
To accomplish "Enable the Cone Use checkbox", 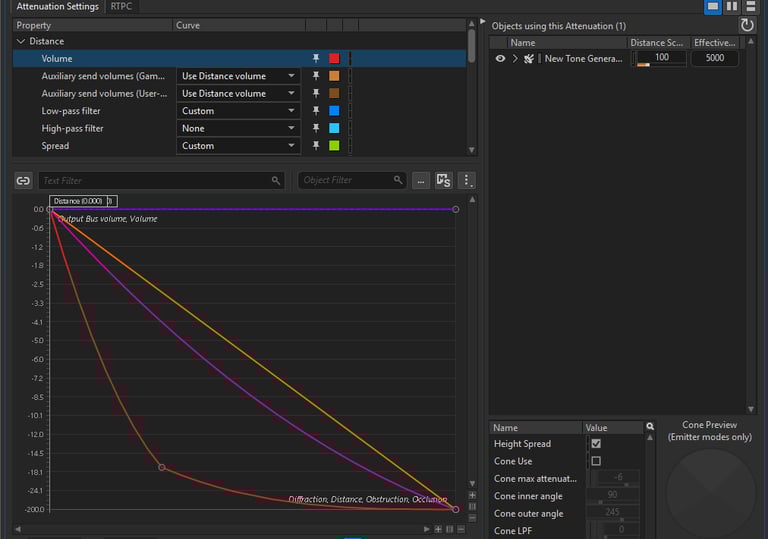I will point(596,461).
